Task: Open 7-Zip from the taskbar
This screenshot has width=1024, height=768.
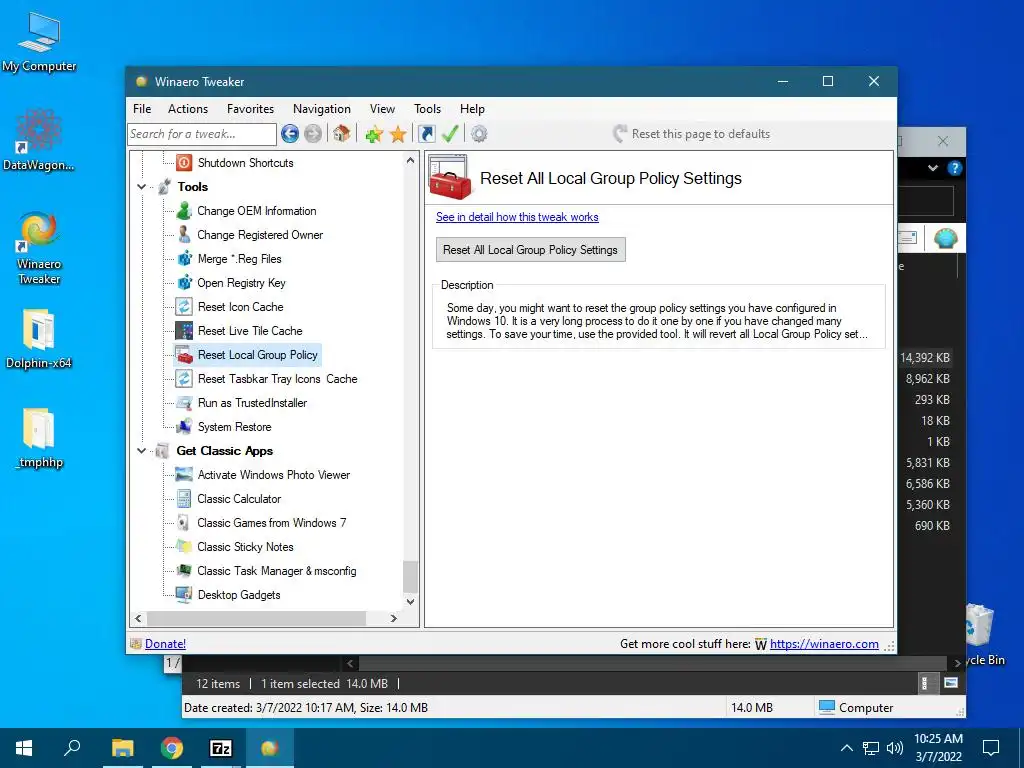Action: pos(221,748)
